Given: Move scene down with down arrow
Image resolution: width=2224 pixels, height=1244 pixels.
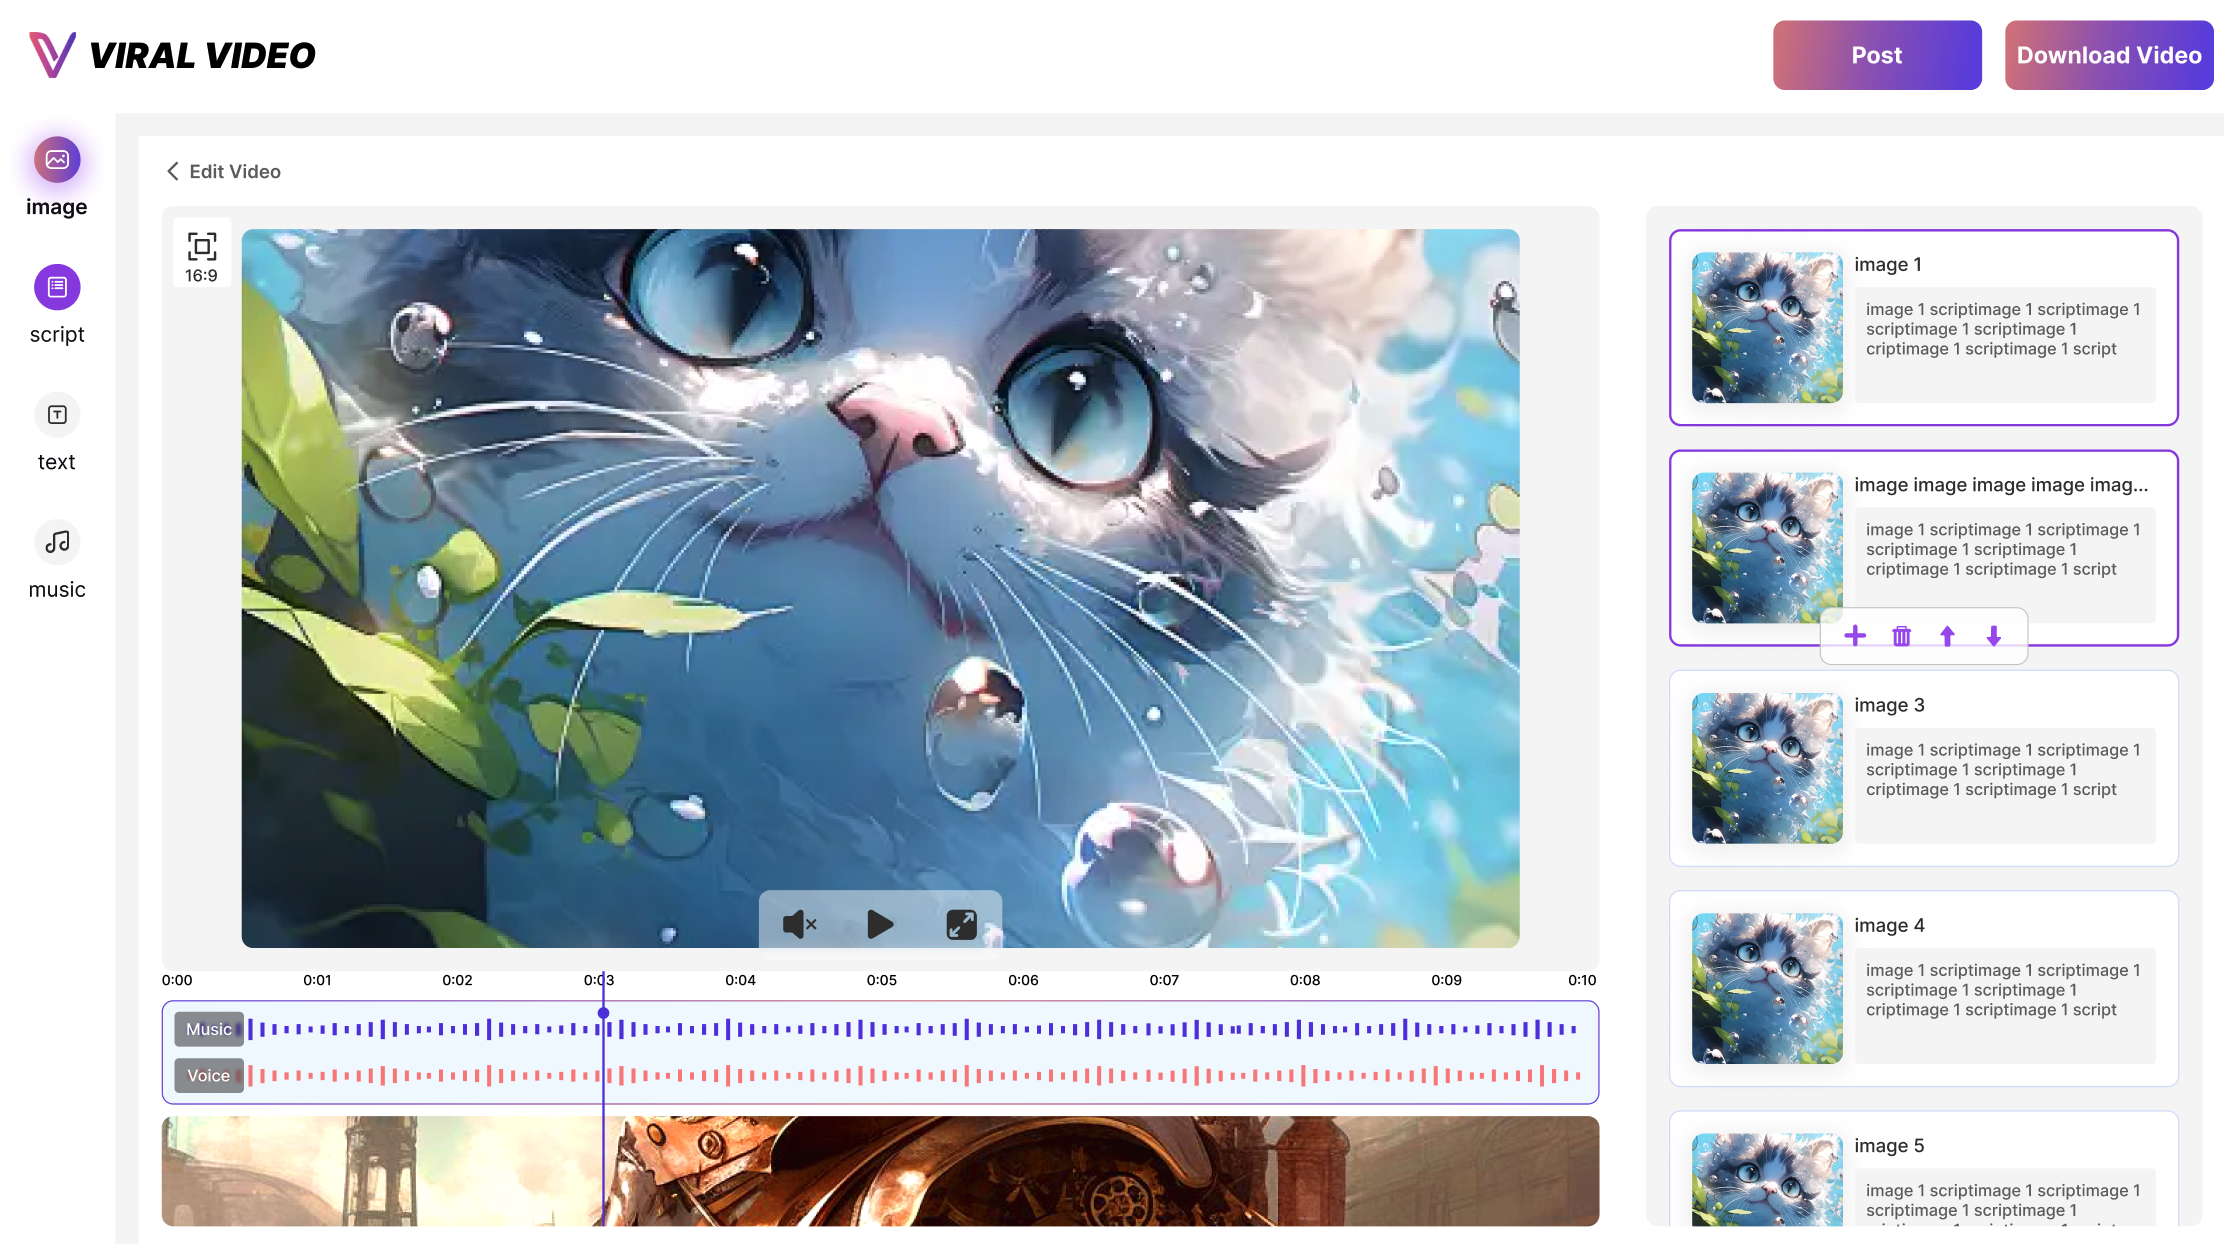Looking at the screenshot, I should tap(1993, 636).
